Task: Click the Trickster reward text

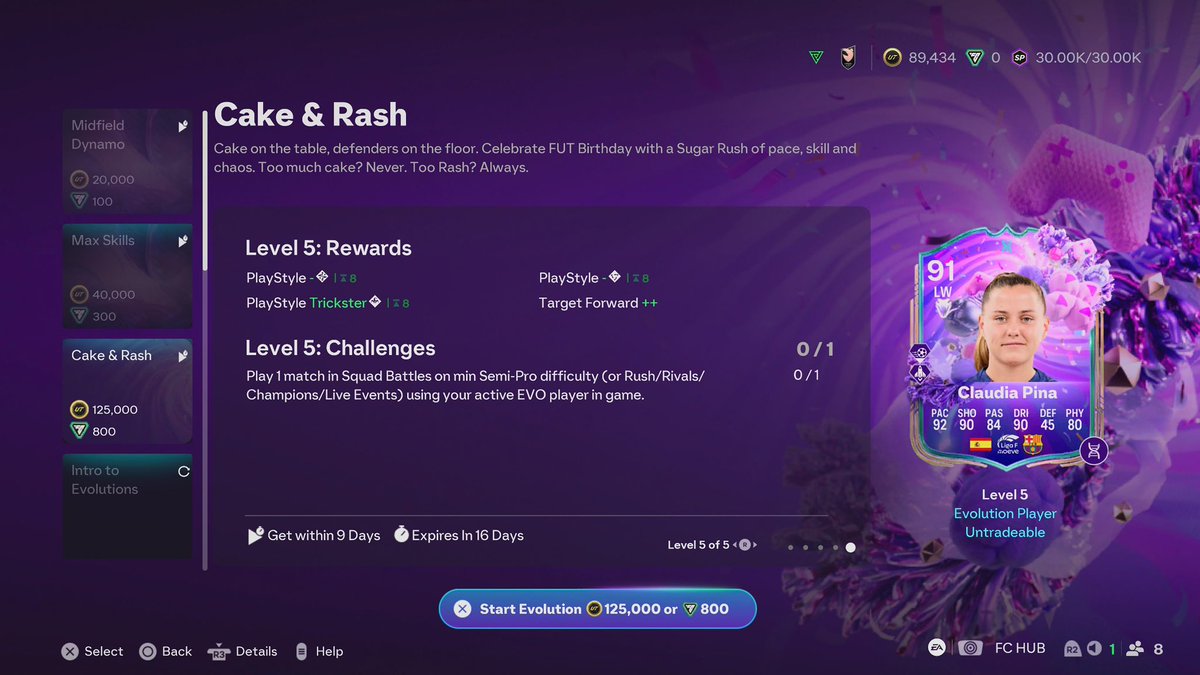Action: click(338, 302)
